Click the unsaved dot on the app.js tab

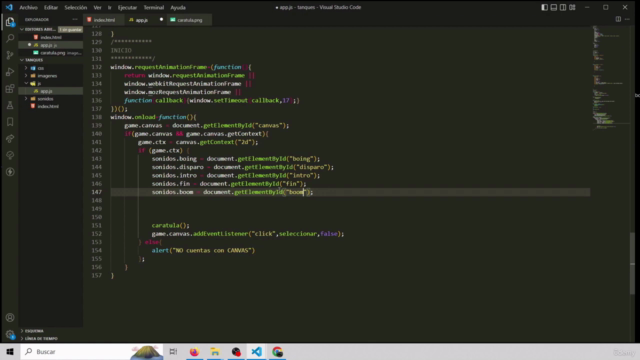161,20
